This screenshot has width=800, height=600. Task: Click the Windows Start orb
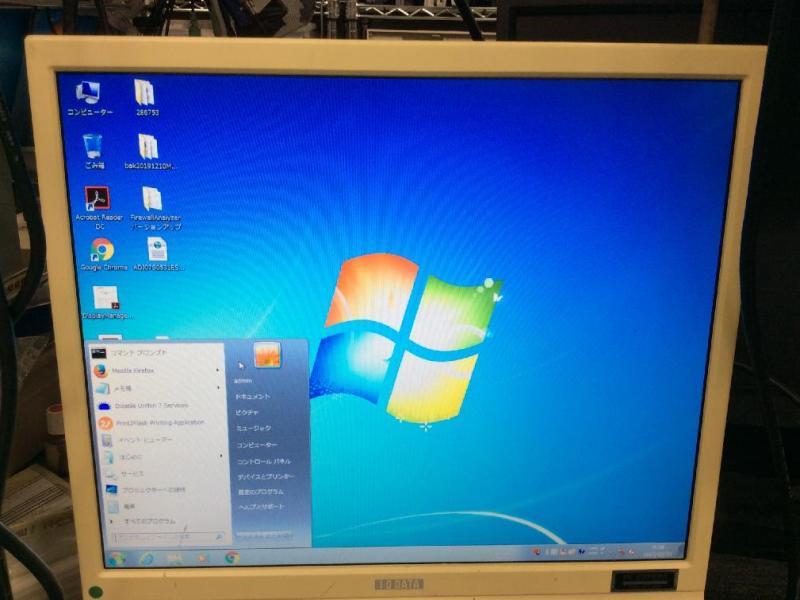(116, 559)
